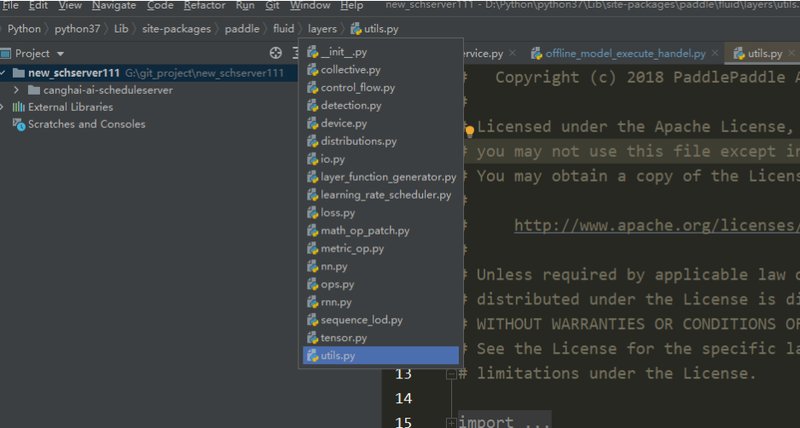Click the locate-in-project target icon
The image size is (800, 428).
(x=276, y=53)
